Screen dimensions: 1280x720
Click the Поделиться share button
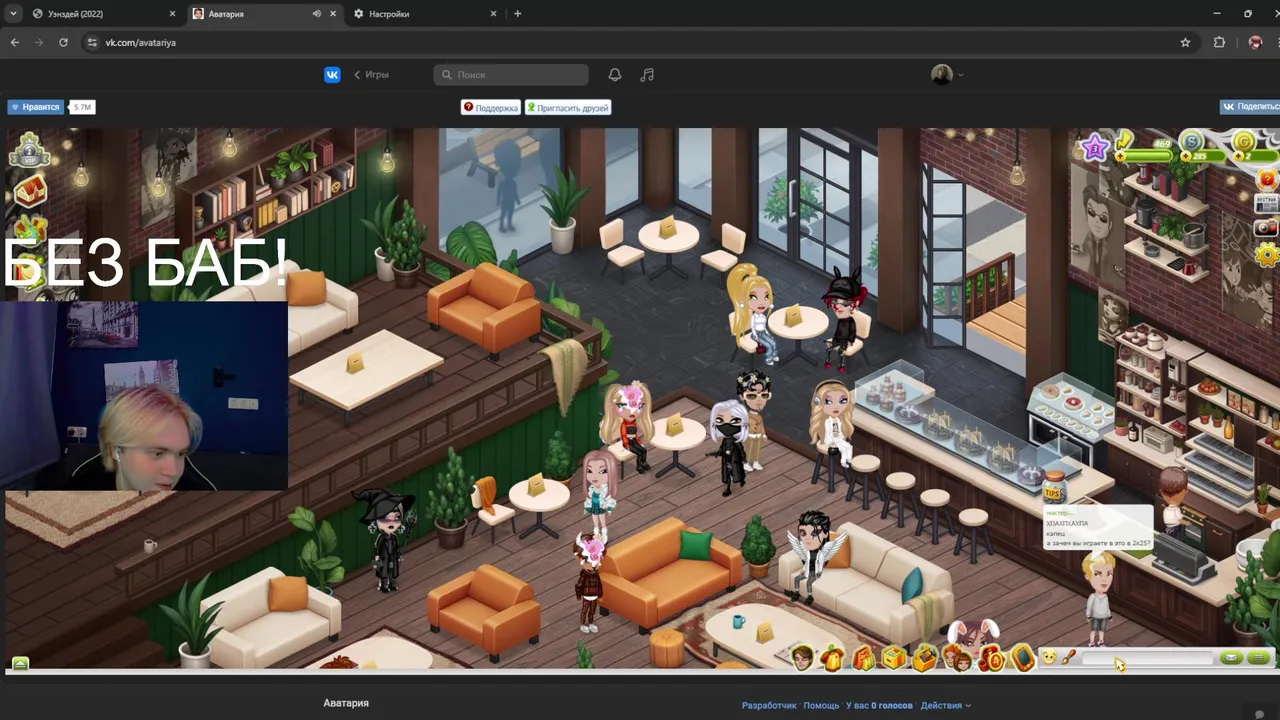click(1250, 106)
